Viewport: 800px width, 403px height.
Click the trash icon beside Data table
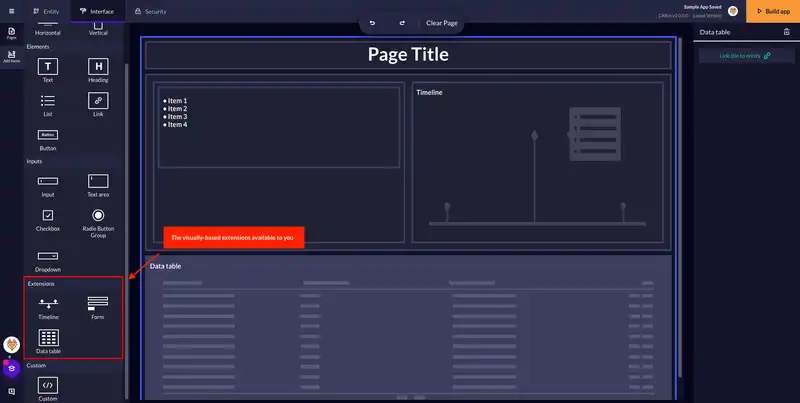point(785,32)
